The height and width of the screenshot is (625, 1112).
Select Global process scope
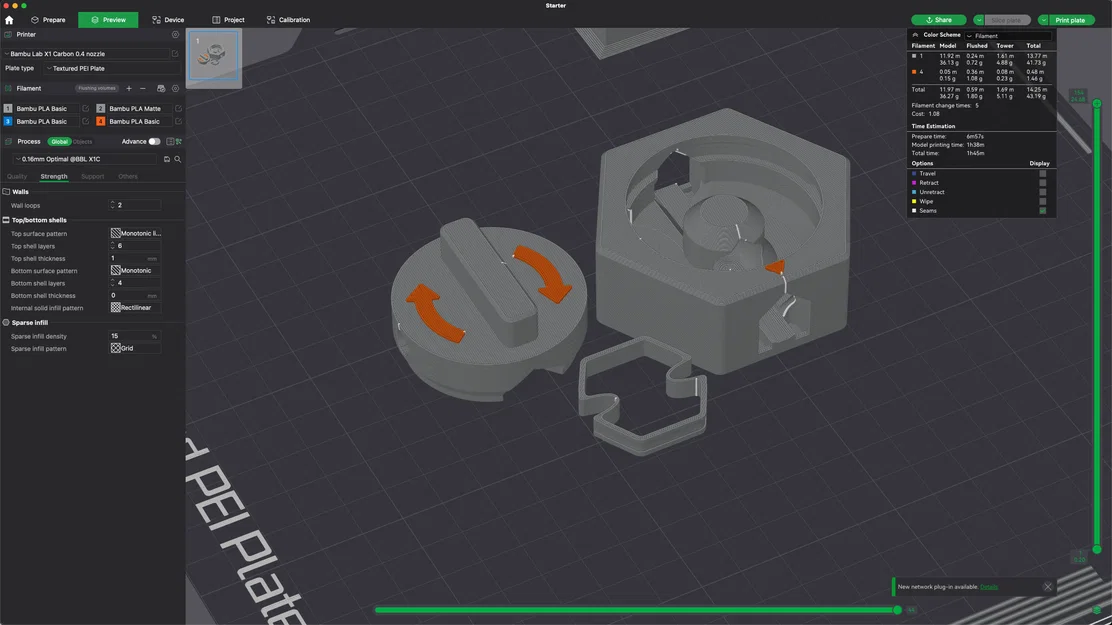tap(60, 141)
